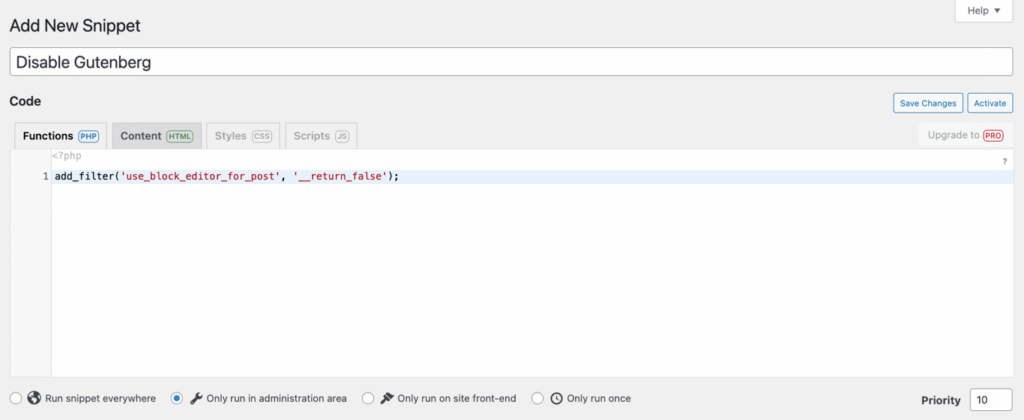The width and height of the screenshot is (1024, 420).
Task: Click the question mark editor help icon
Action: [1003, 161]
